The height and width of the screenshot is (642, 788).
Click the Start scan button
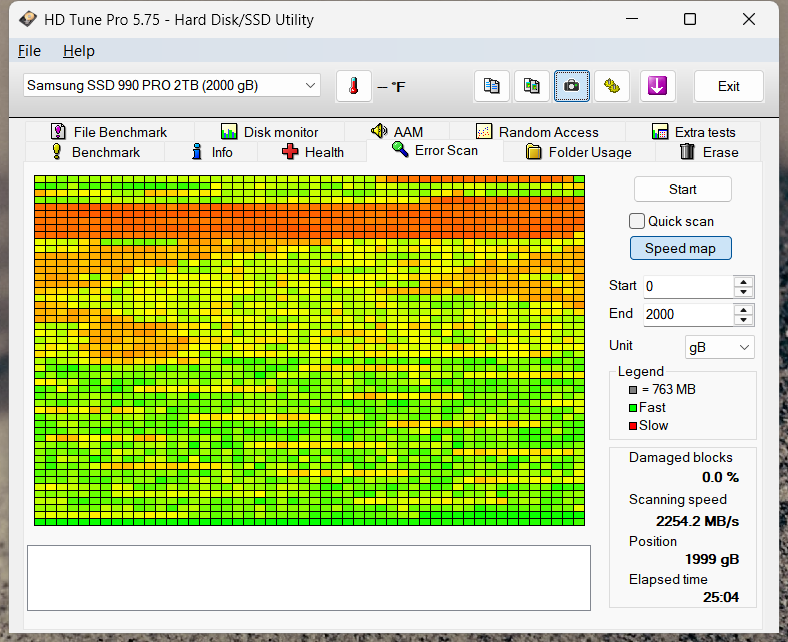coord(682,189)
